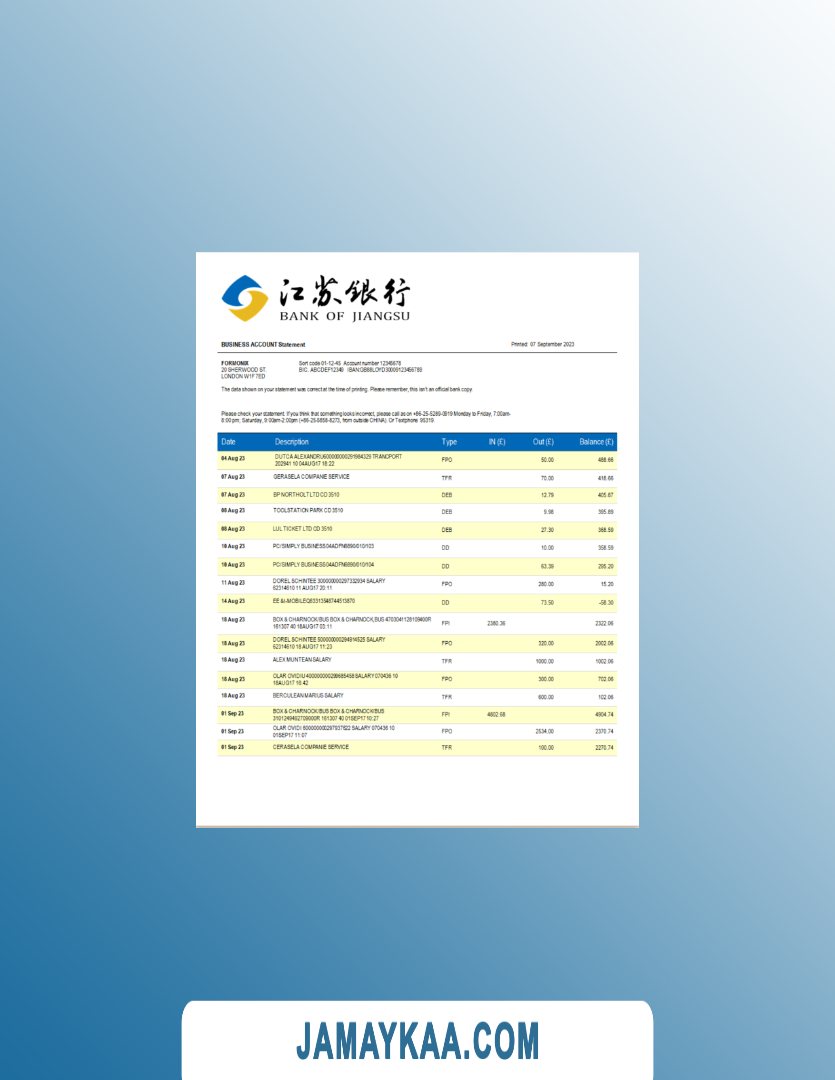Viewport: 835px width, 1080px height.
Task: Click the 'Account number 12345678' text
Action: pos(372,363)
